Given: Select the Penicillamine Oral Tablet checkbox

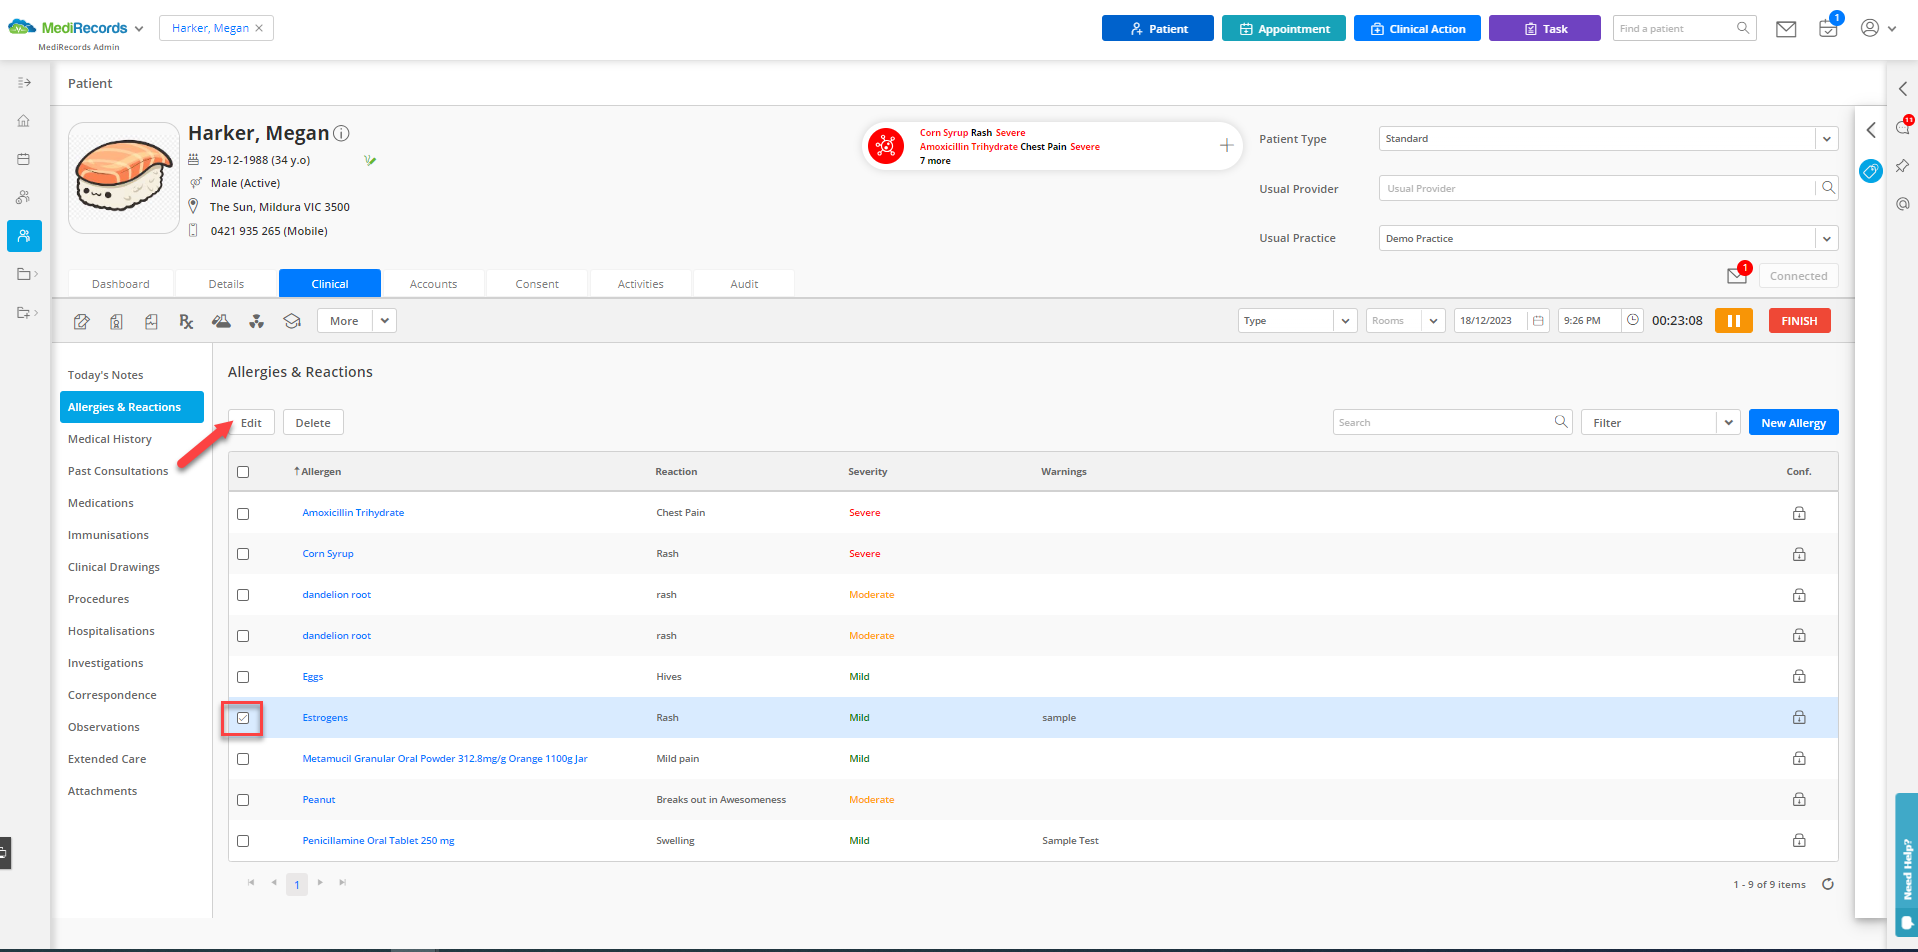Looking at the screenshot, I should click(243, 841).
